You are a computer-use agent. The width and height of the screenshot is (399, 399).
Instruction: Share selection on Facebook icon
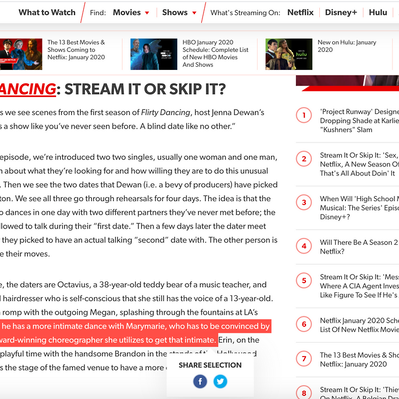pyautogui.click(x=200, y=381)
